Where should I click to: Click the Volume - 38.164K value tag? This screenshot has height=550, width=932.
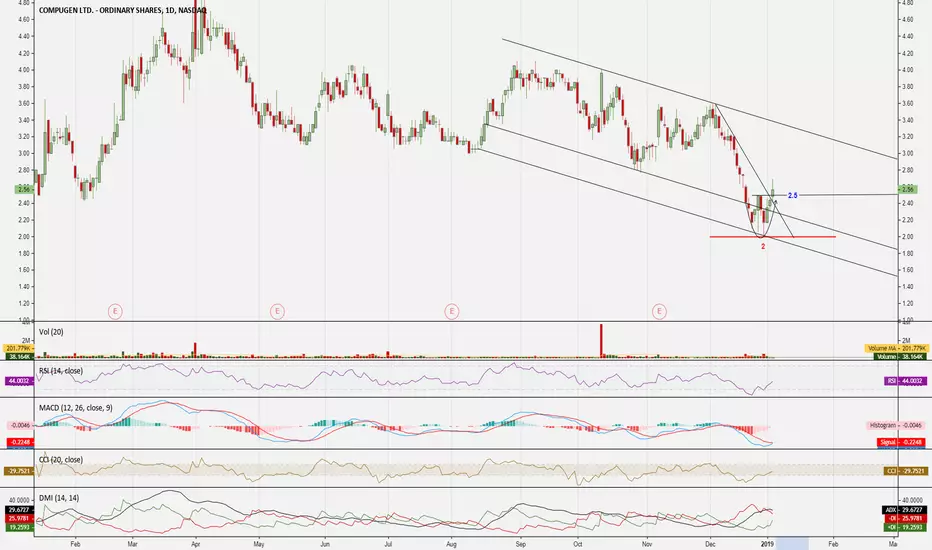coord(900,357)
